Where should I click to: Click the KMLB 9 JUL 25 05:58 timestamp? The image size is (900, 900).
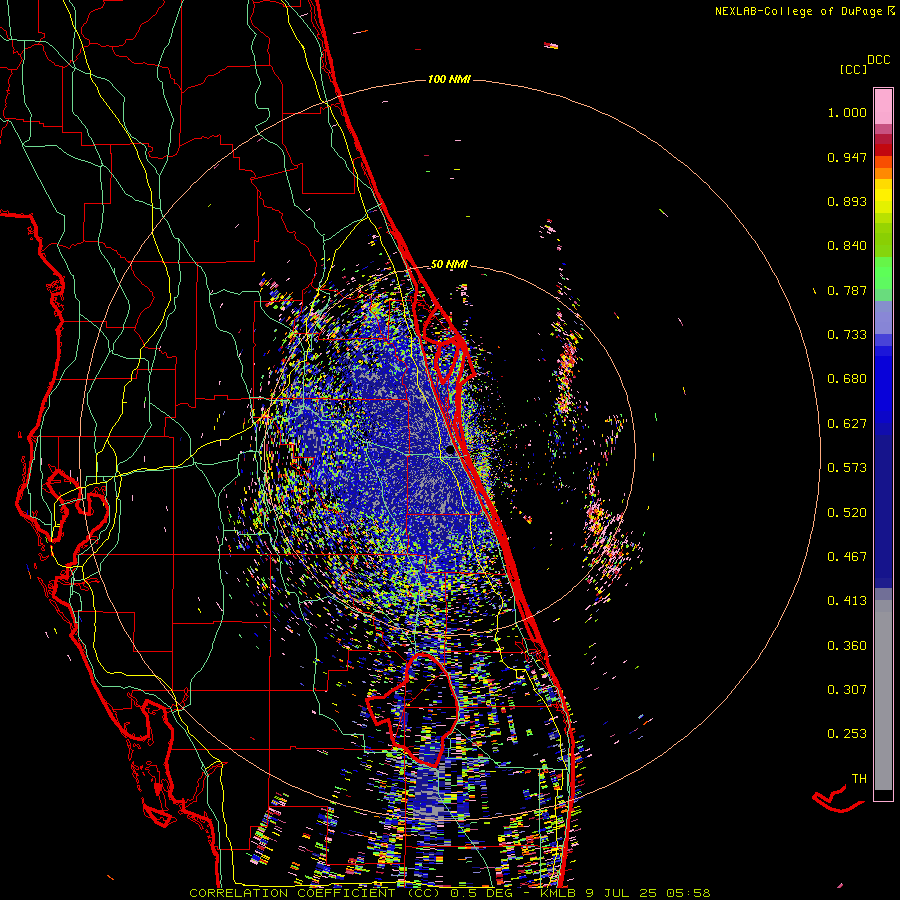point(625,893)
